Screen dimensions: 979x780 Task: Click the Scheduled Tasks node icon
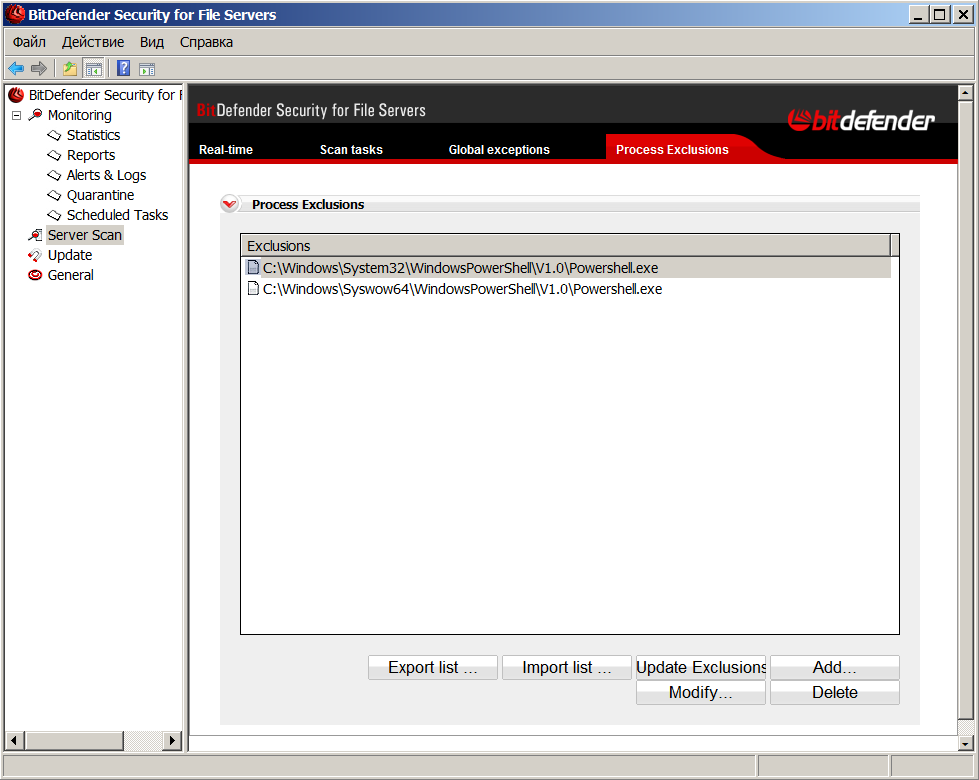tap(54, 215)
